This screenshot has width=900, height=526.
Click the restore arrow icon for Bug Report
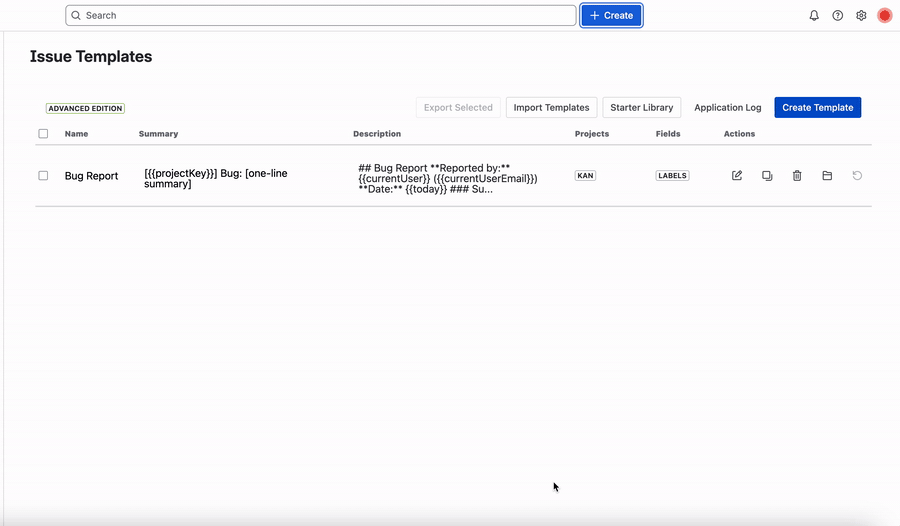(x=857, y=176)
